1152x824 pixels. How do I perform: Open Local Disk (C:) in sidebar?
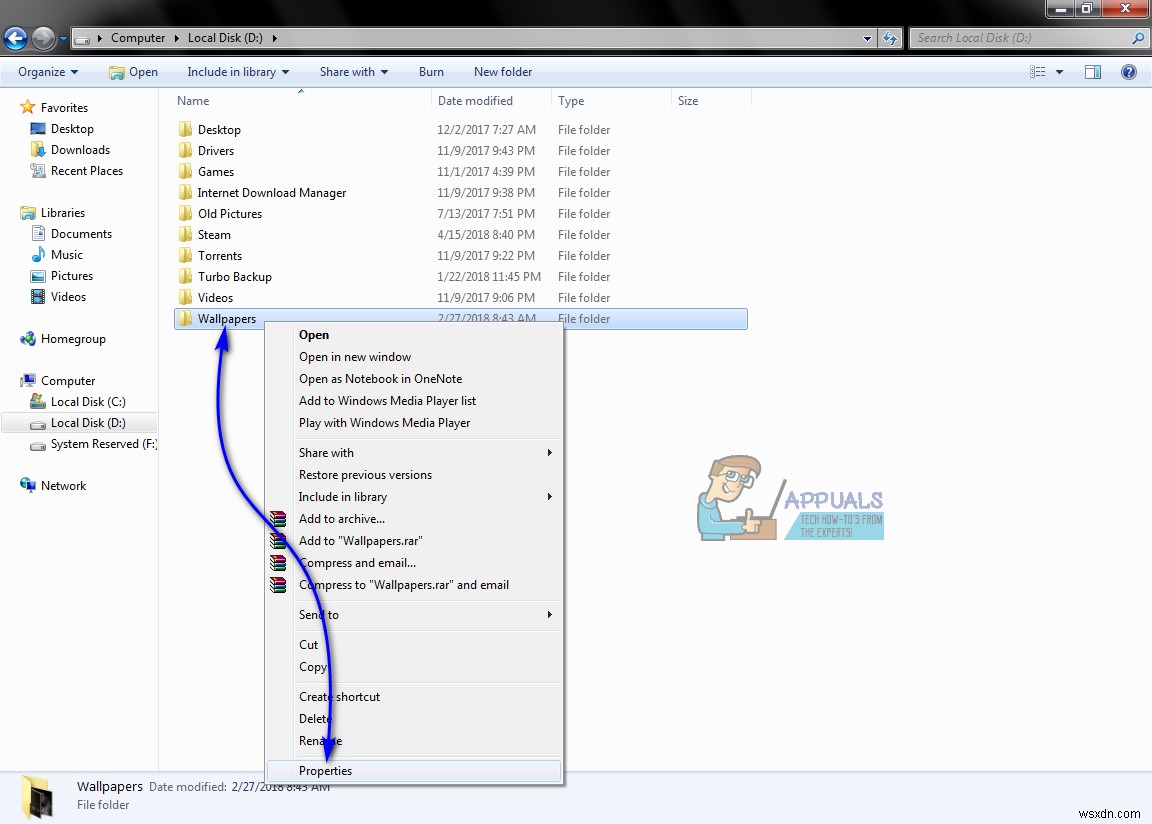[x=88, y=402]
